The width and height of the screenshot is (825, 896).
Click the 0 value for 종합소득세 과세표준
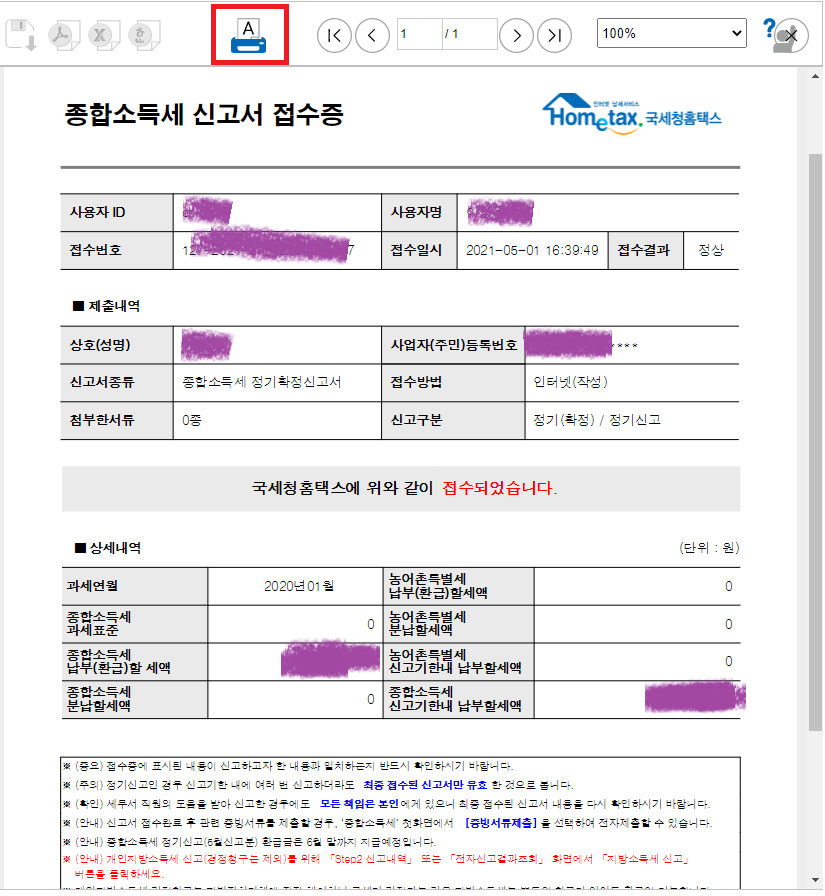point(371,625)
